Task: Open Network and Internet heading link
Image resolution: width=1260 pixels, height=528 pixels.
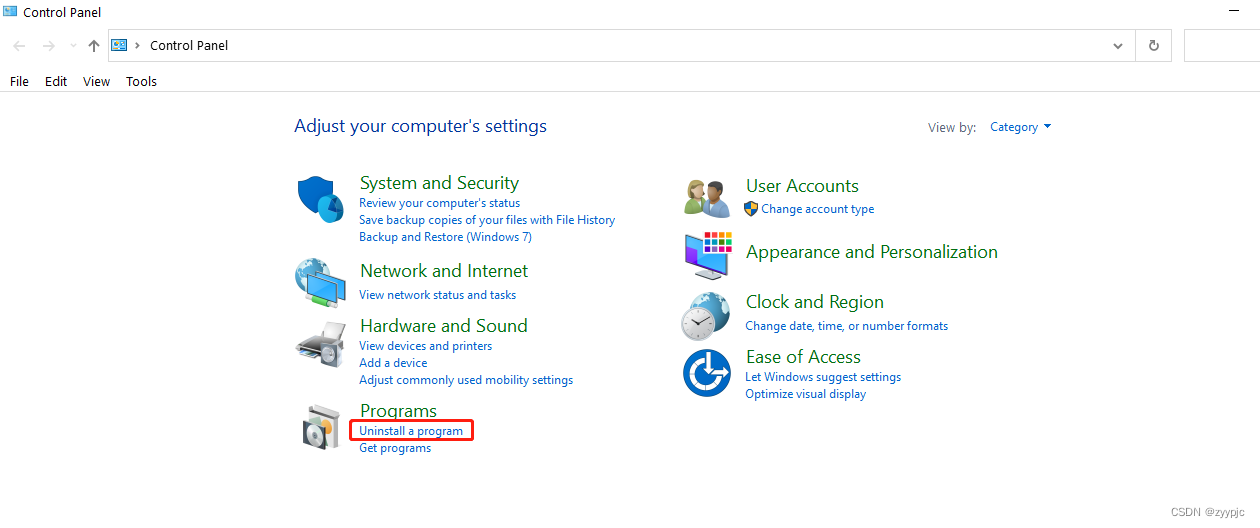Action: tap(444, 271)
